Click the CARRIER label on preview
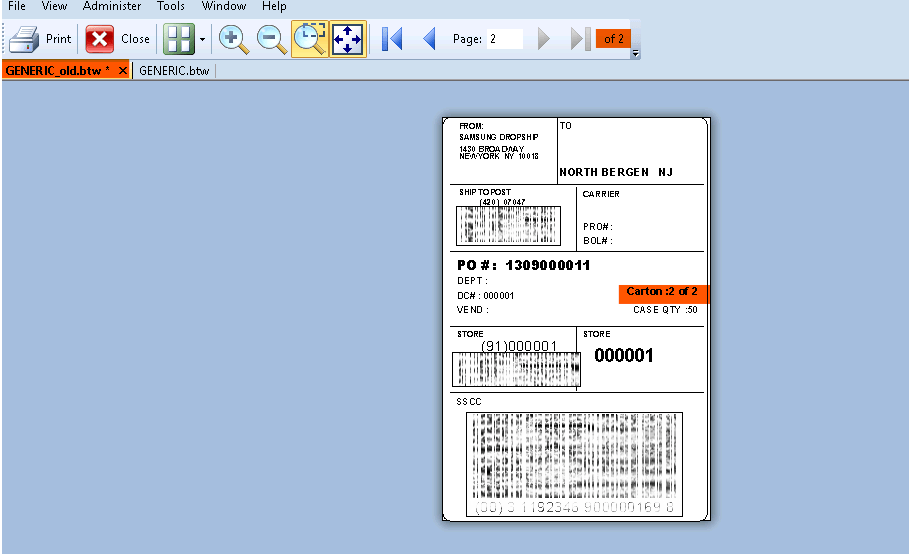909x554 pixels. (601, 194)
